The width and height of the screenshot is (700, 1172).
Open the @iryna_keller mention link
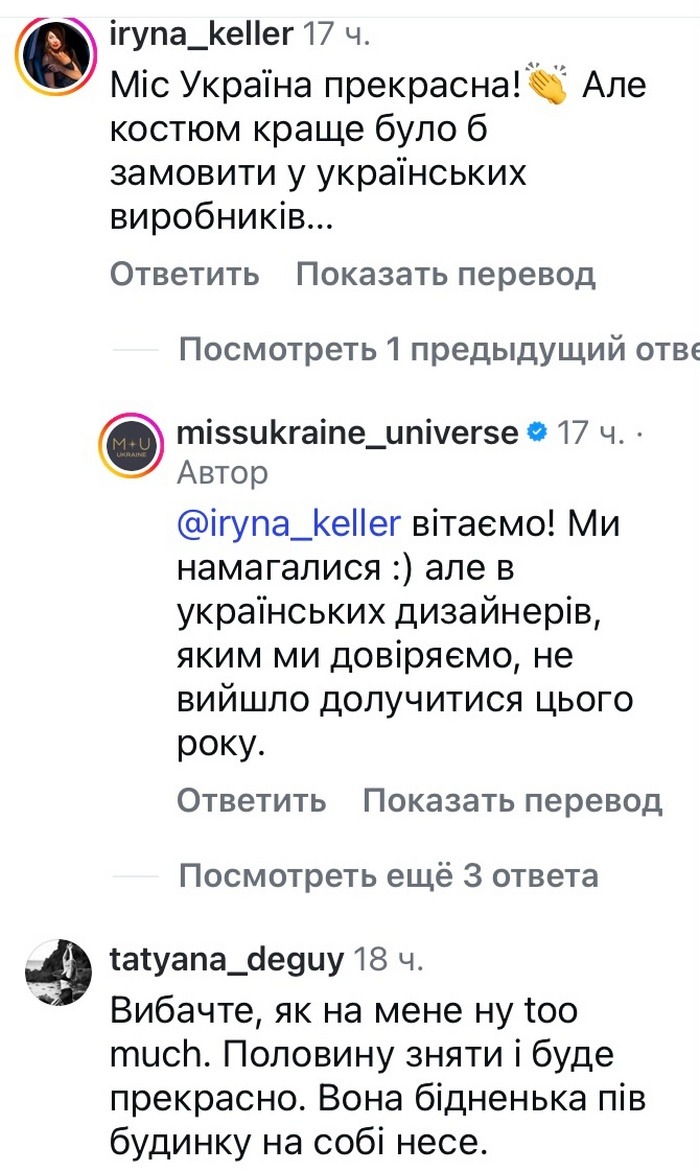tap(281, 524)
